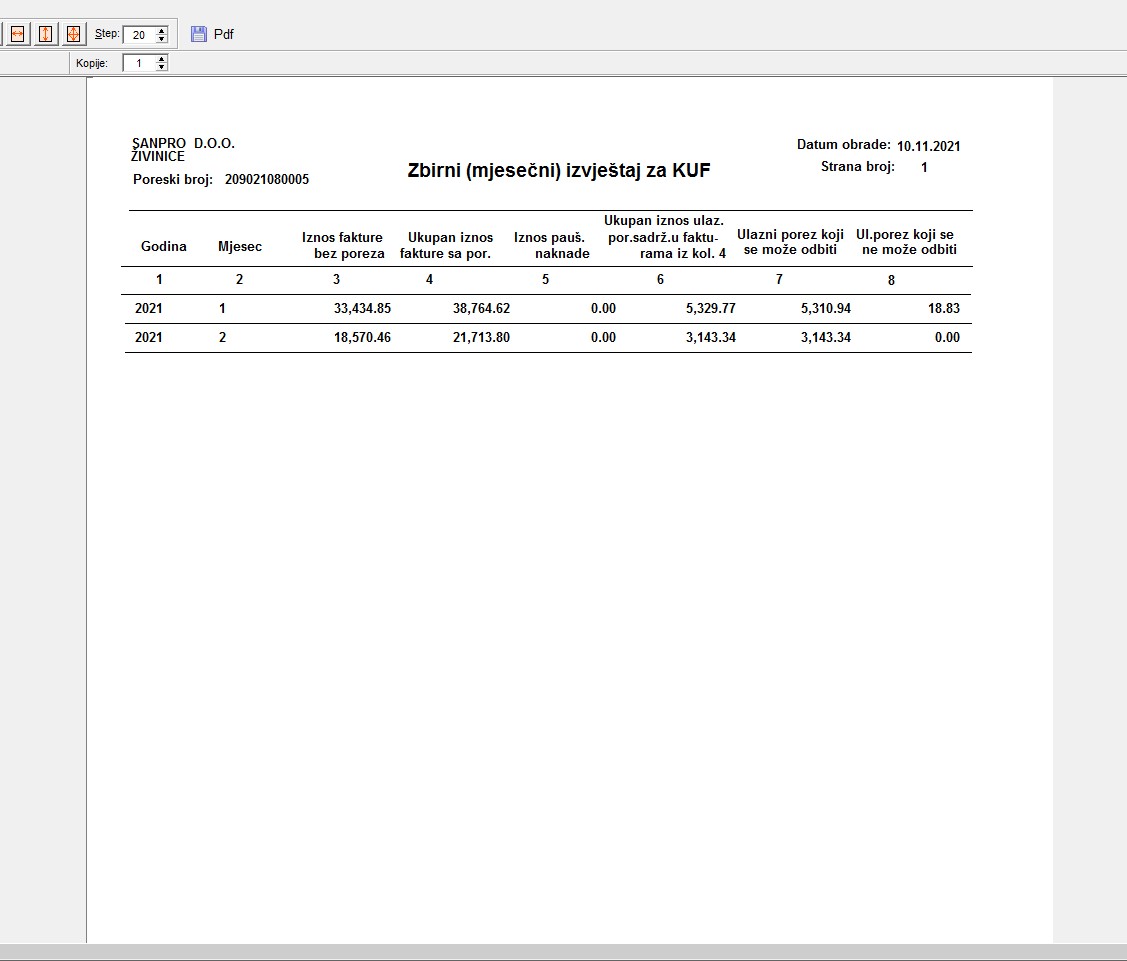Decrease Kopije count with down arrow
The height and width of the screenshot is (961, 1127).
pos(162,67)
